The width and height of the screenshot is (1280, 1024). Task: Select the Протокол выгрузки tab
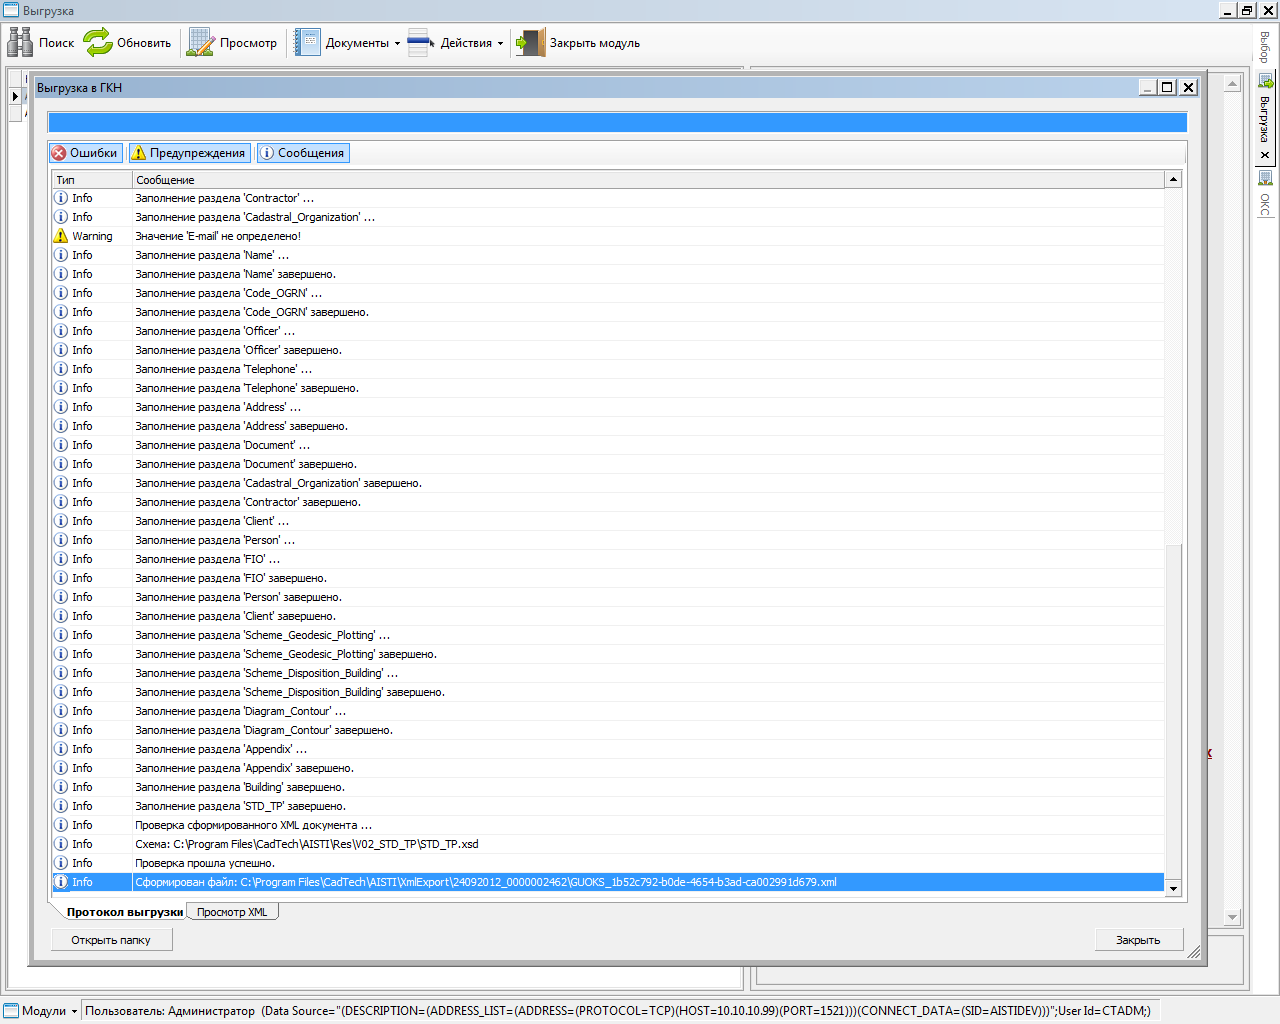click(125, 912)
